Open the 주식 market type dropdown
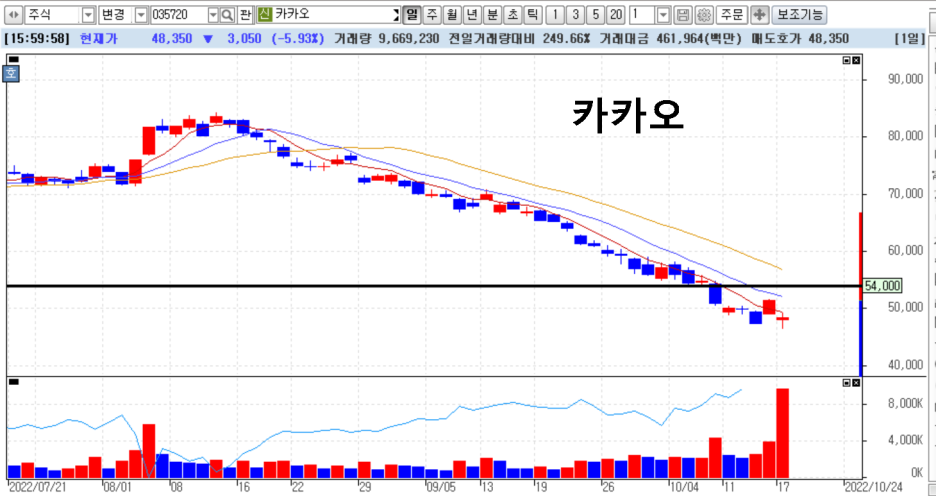The image size is (936, 496). pos(88,14)
